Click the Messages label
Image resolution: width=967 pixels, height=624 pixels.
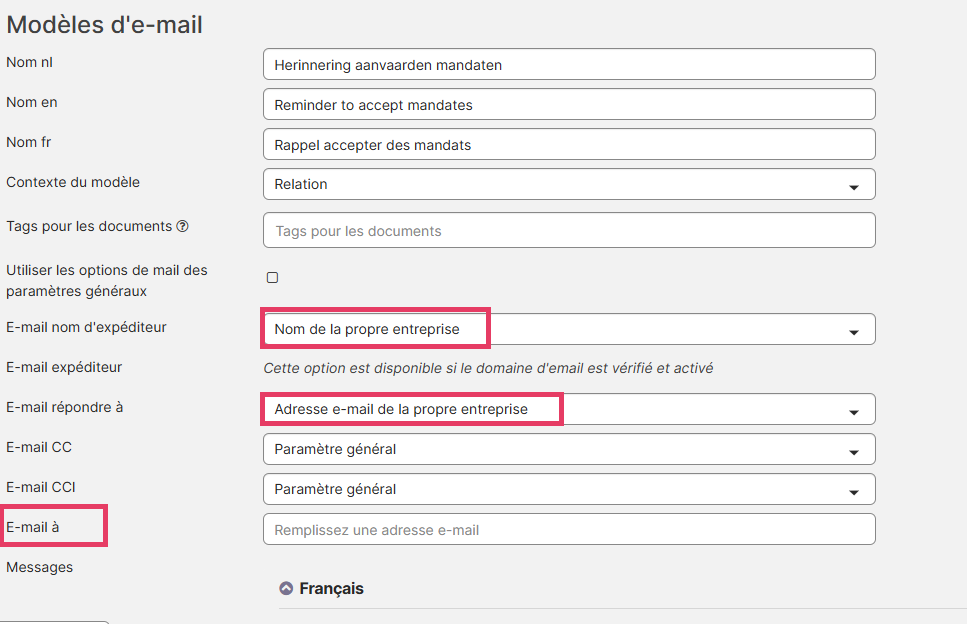[x=39, y=567]
